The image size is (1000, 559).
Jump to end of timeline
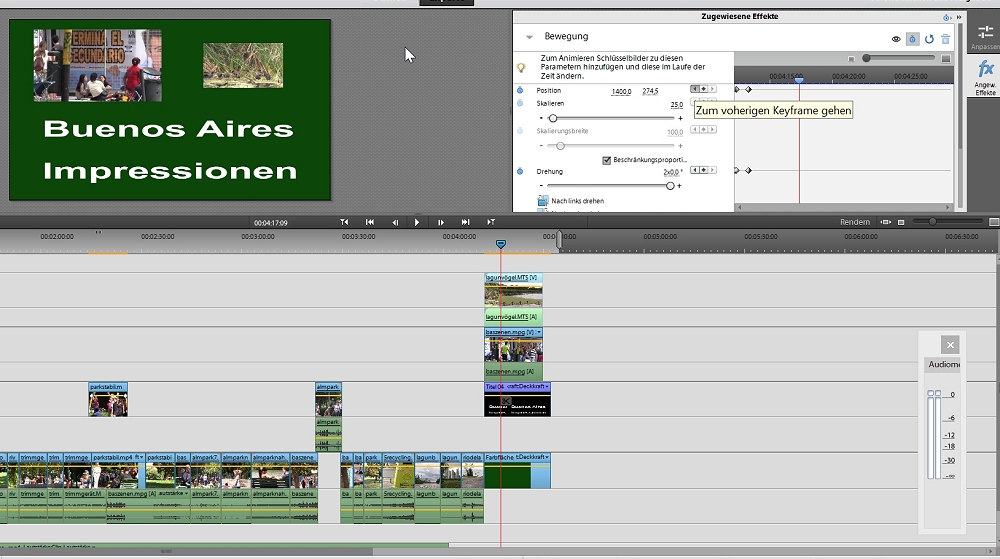(466, 222)
